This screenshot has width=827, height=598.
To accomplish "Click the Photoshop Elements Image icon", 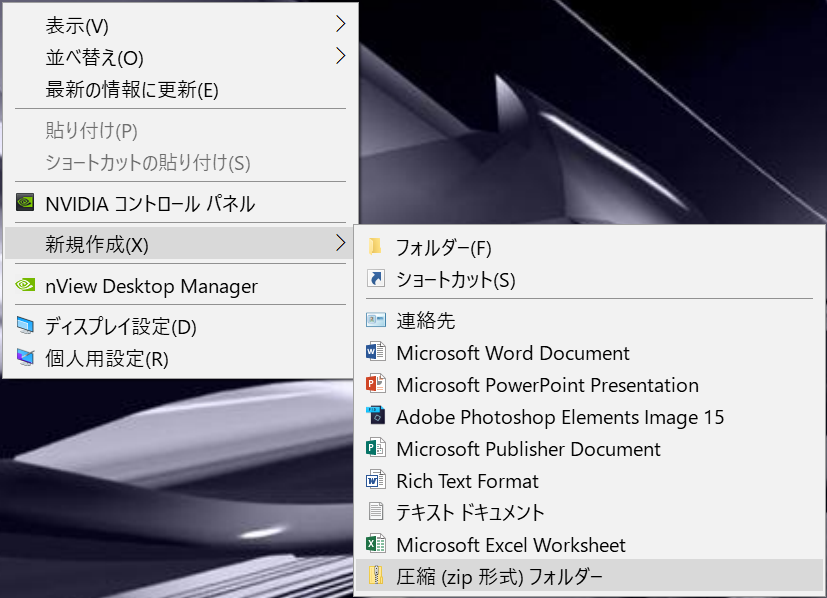I will 376,416.
